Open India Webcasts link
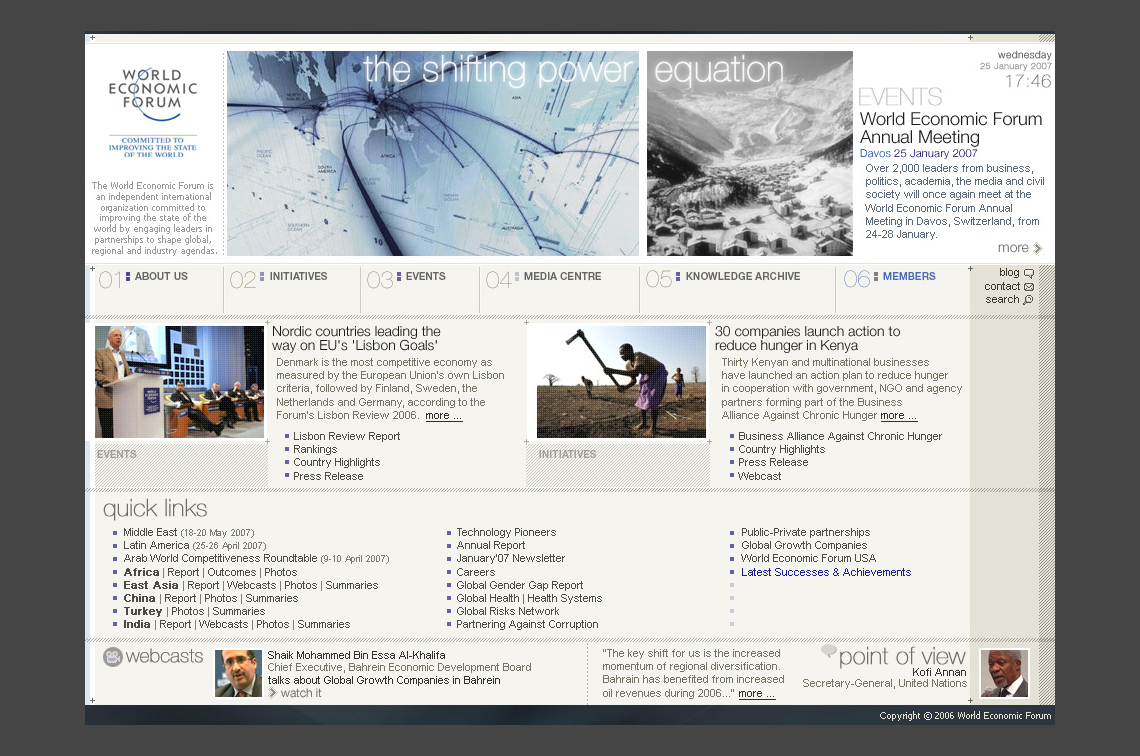The image size is (1140, 756). coord(223,624)
